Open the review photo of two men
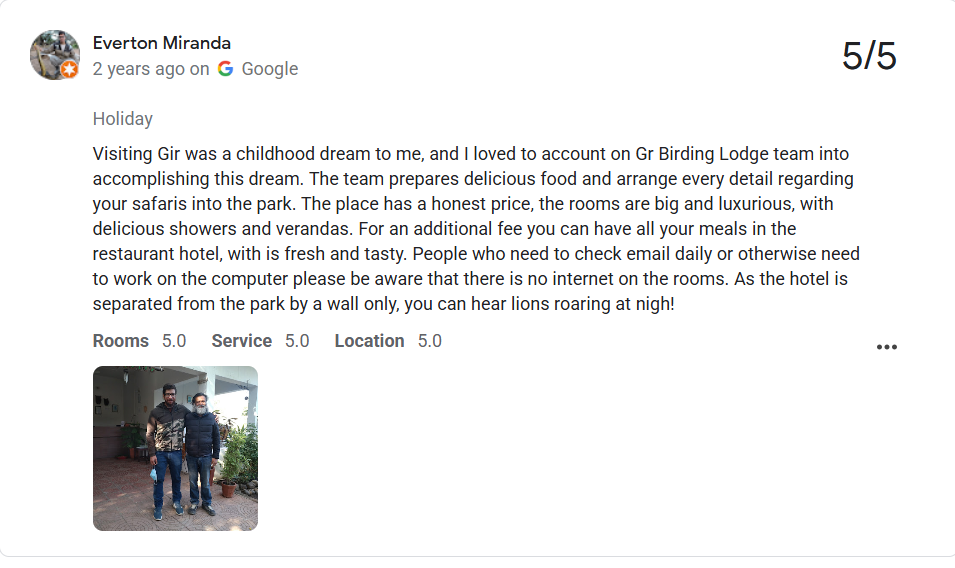The height and width of the screenshot is (568, 955). pyautogui.click(x=175, y=448)
